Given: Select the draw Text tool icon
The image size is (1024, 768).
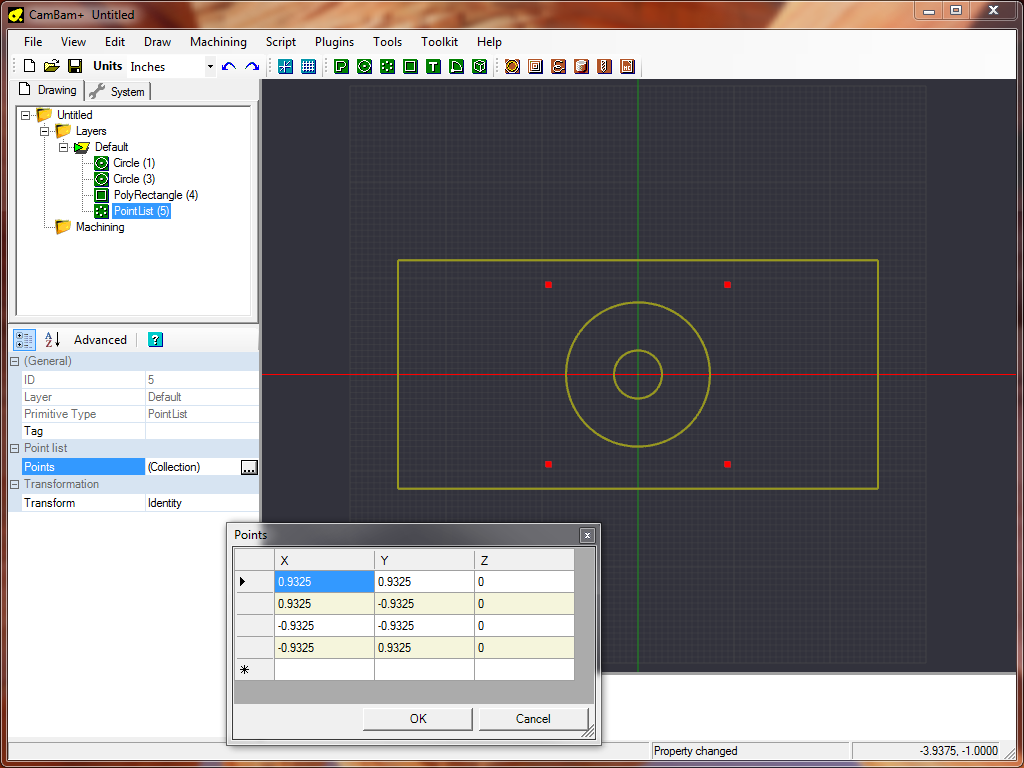Looking at the screenshot, I should tap(433, 66).
